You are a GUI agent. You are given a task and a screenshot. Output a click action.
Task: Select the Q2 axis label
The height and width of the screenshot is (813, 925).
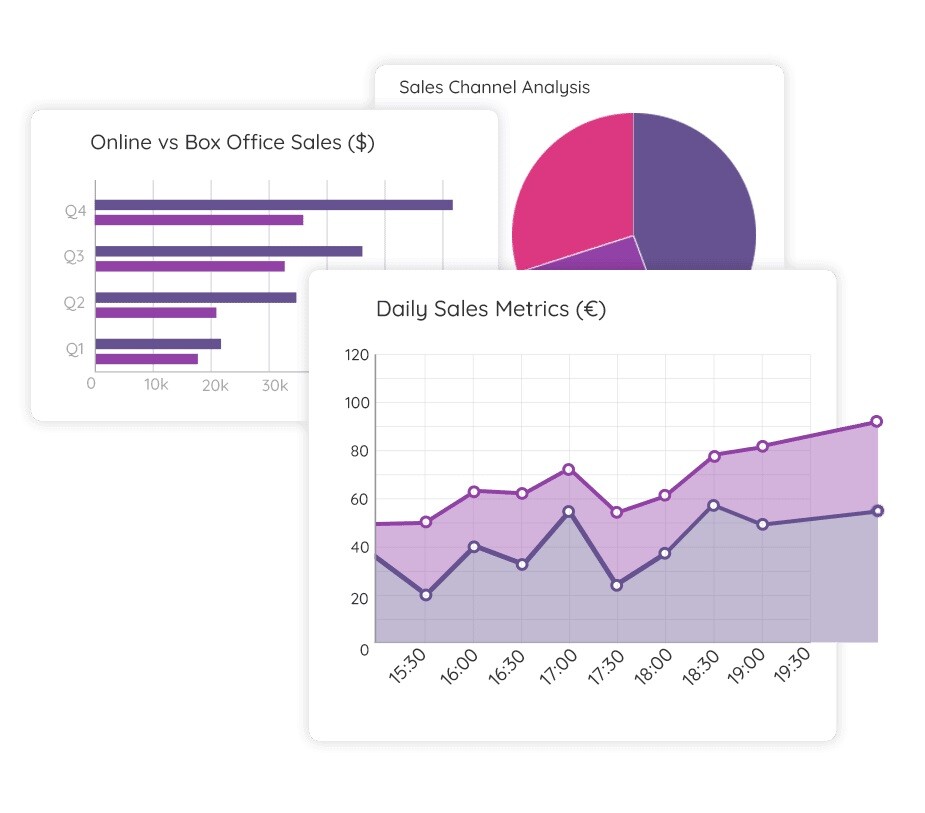tap(74, 303)
